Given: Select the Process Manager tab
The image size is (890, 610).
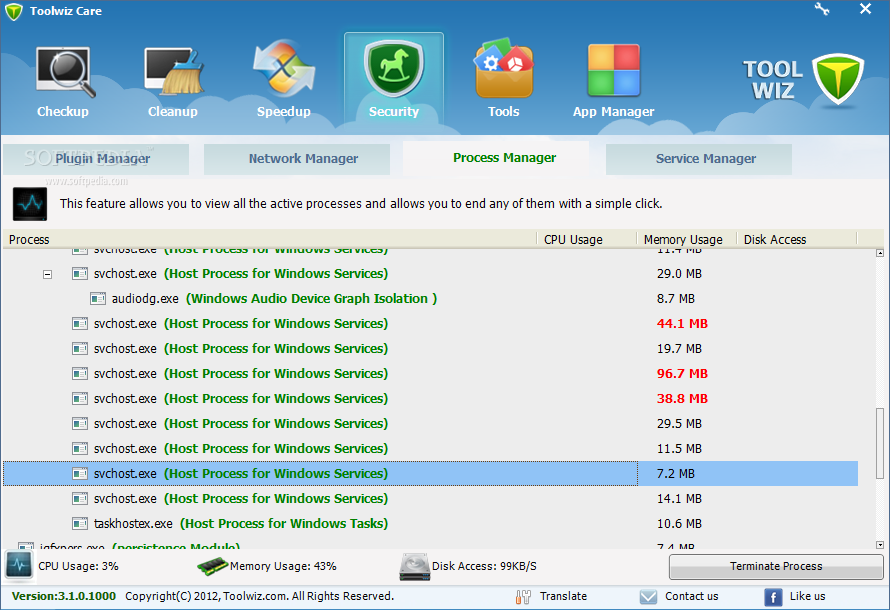Looking at the screenshot, I should point(496,158).
